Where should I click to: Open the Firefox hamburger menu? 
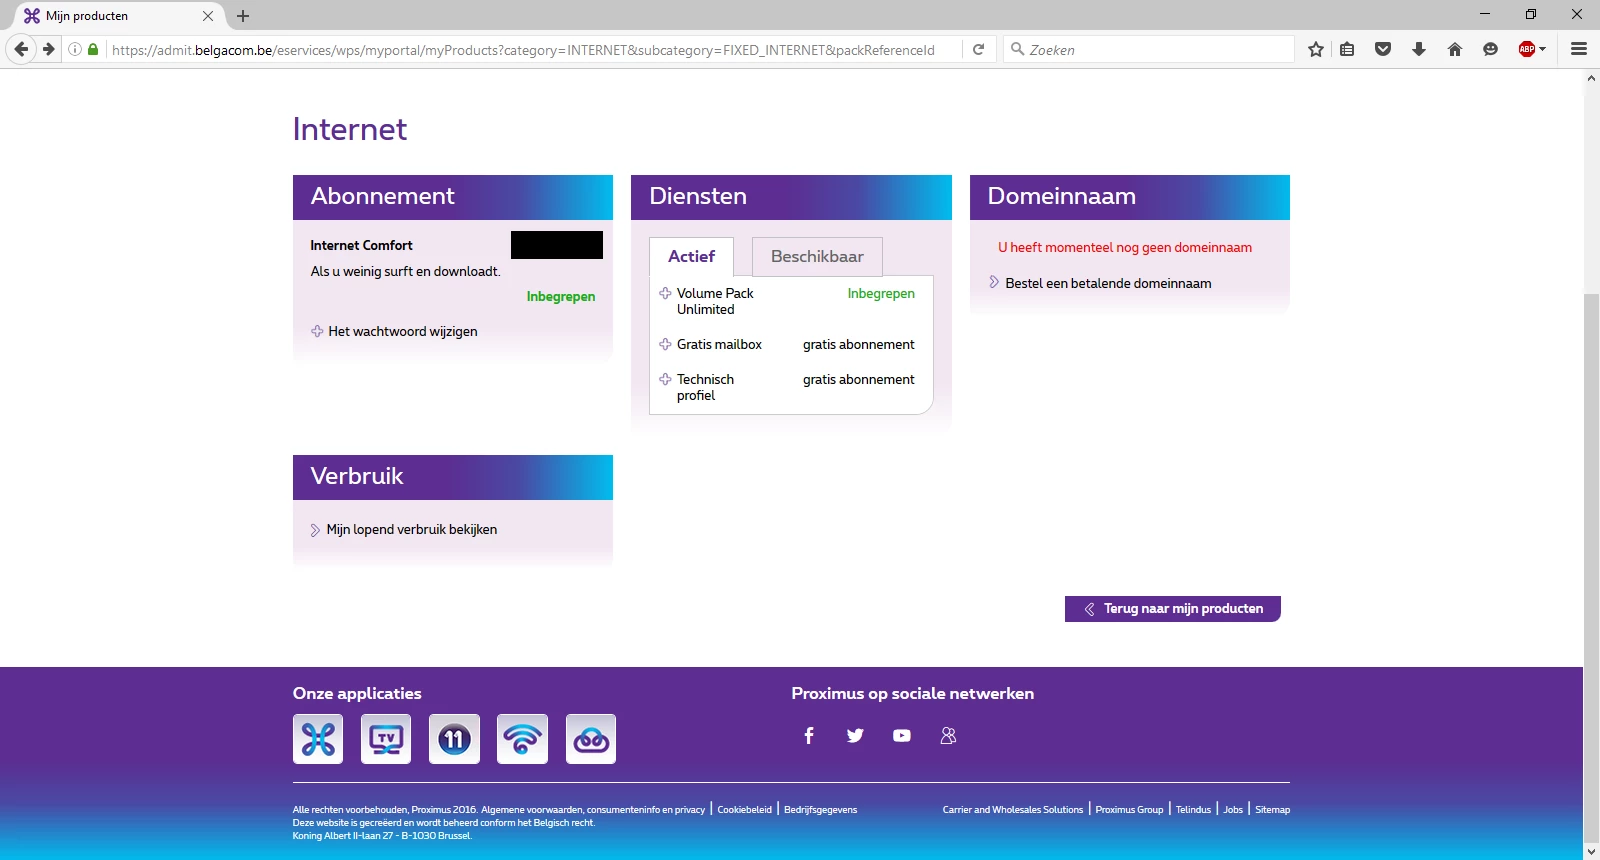pos(1579,49)
